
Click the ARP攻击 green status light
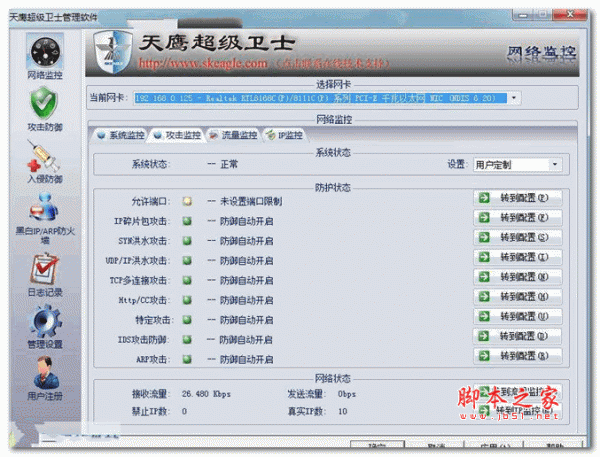187,359
